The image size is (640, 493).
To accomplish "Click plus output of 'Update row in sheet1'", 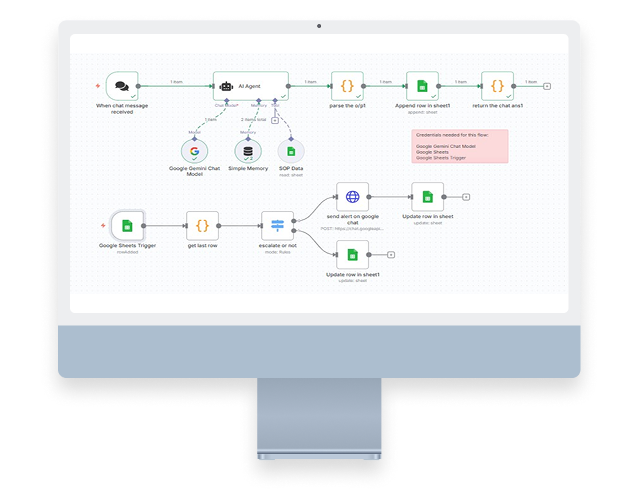I will click(x=391, y=255).
